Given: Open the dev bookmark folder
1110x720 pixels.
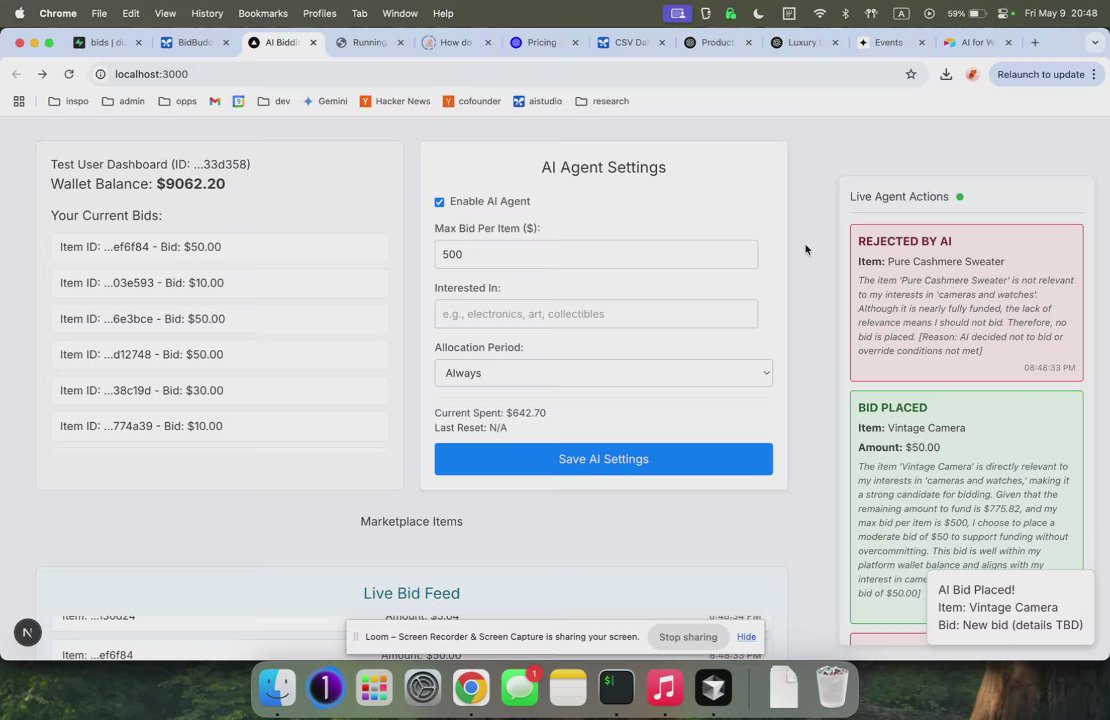Looking at the screenshot, I should [x=274, y=101].
